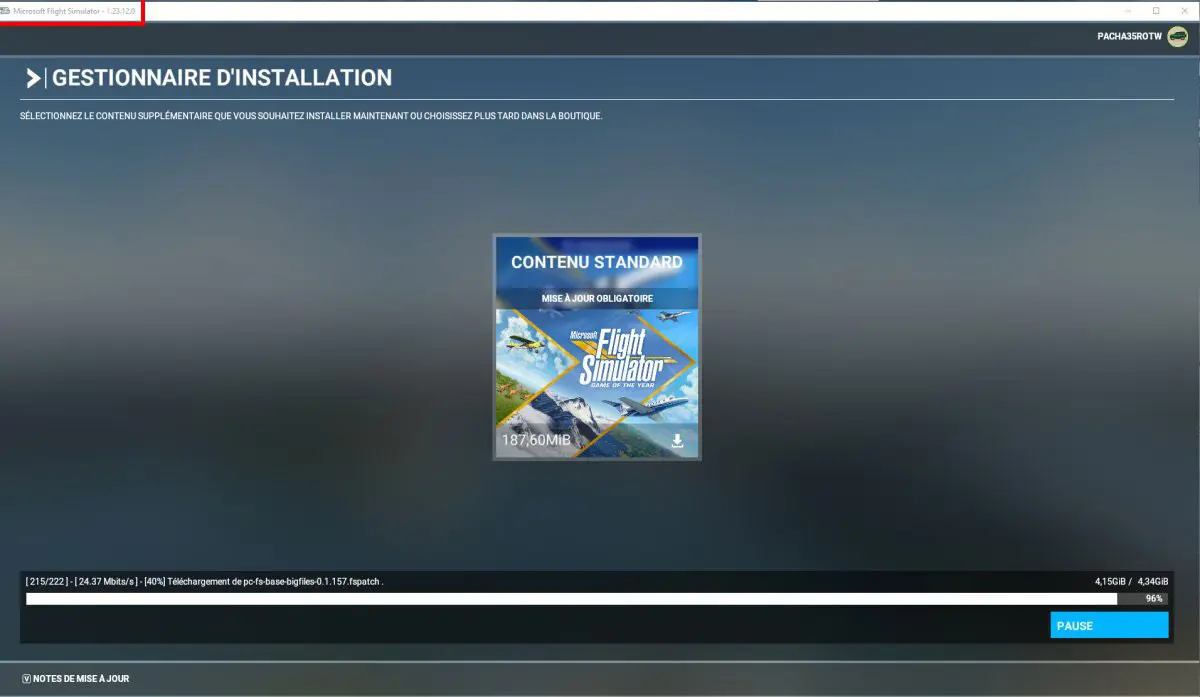Click the Mise à jour obligatoire banner
This screenshot has width=1200, height=697.
597,298
